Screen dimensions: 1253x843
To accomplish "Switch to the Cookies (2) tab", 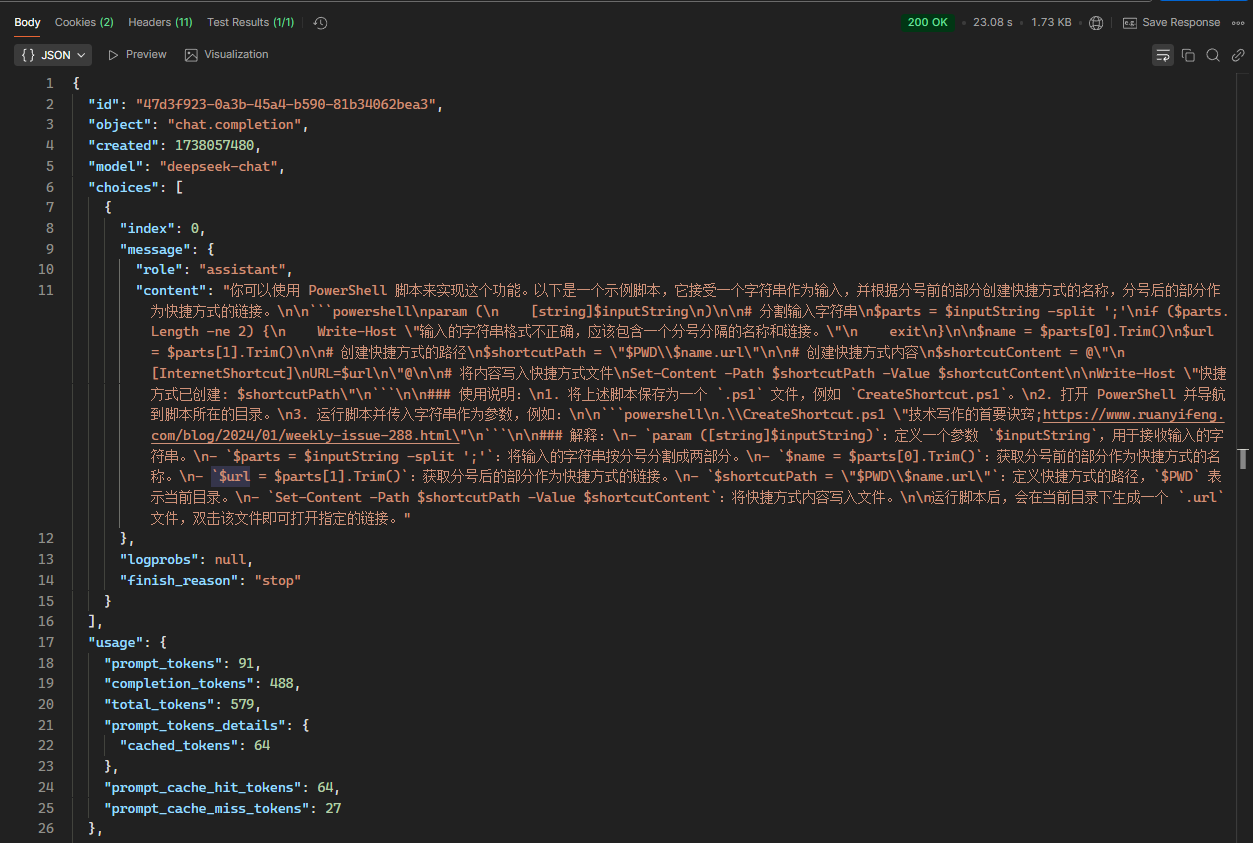I will point(84,22).
